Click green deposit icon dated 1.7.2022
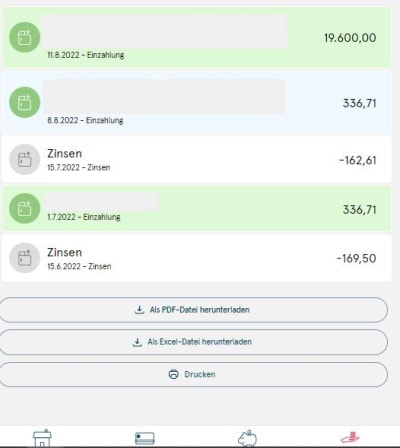This screenshot has height=448, width=400. coord(25,209)
